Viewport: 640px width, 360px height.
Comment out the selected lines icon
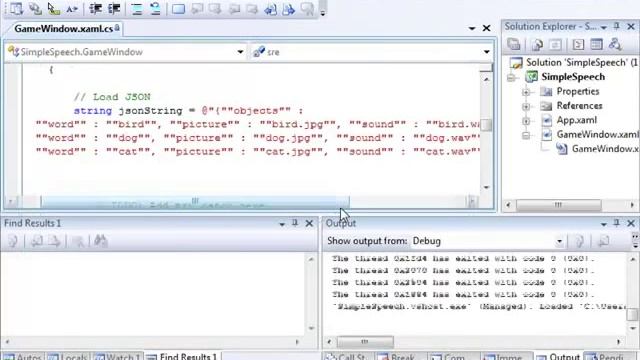(137, 9)
